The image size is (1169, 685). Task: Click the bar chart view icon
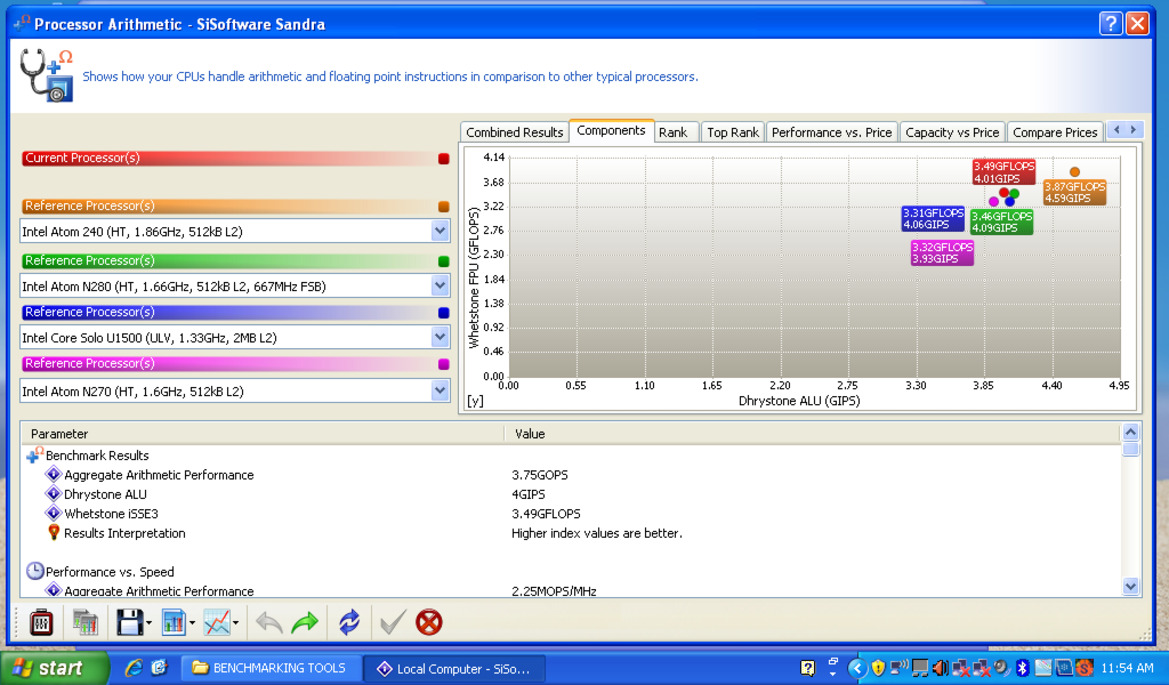click(x=173, y=622)
